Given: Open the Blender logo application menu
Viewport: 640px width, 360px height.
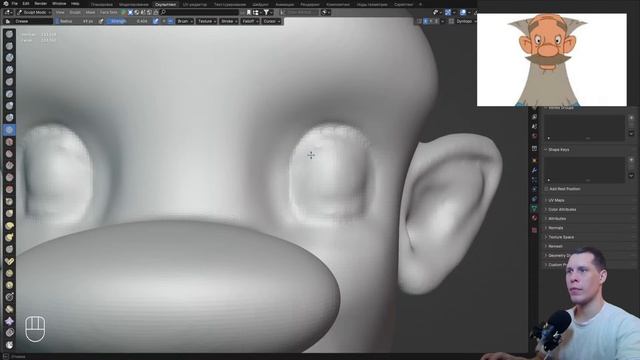Looking at the screenshot, I should [6, 4].
